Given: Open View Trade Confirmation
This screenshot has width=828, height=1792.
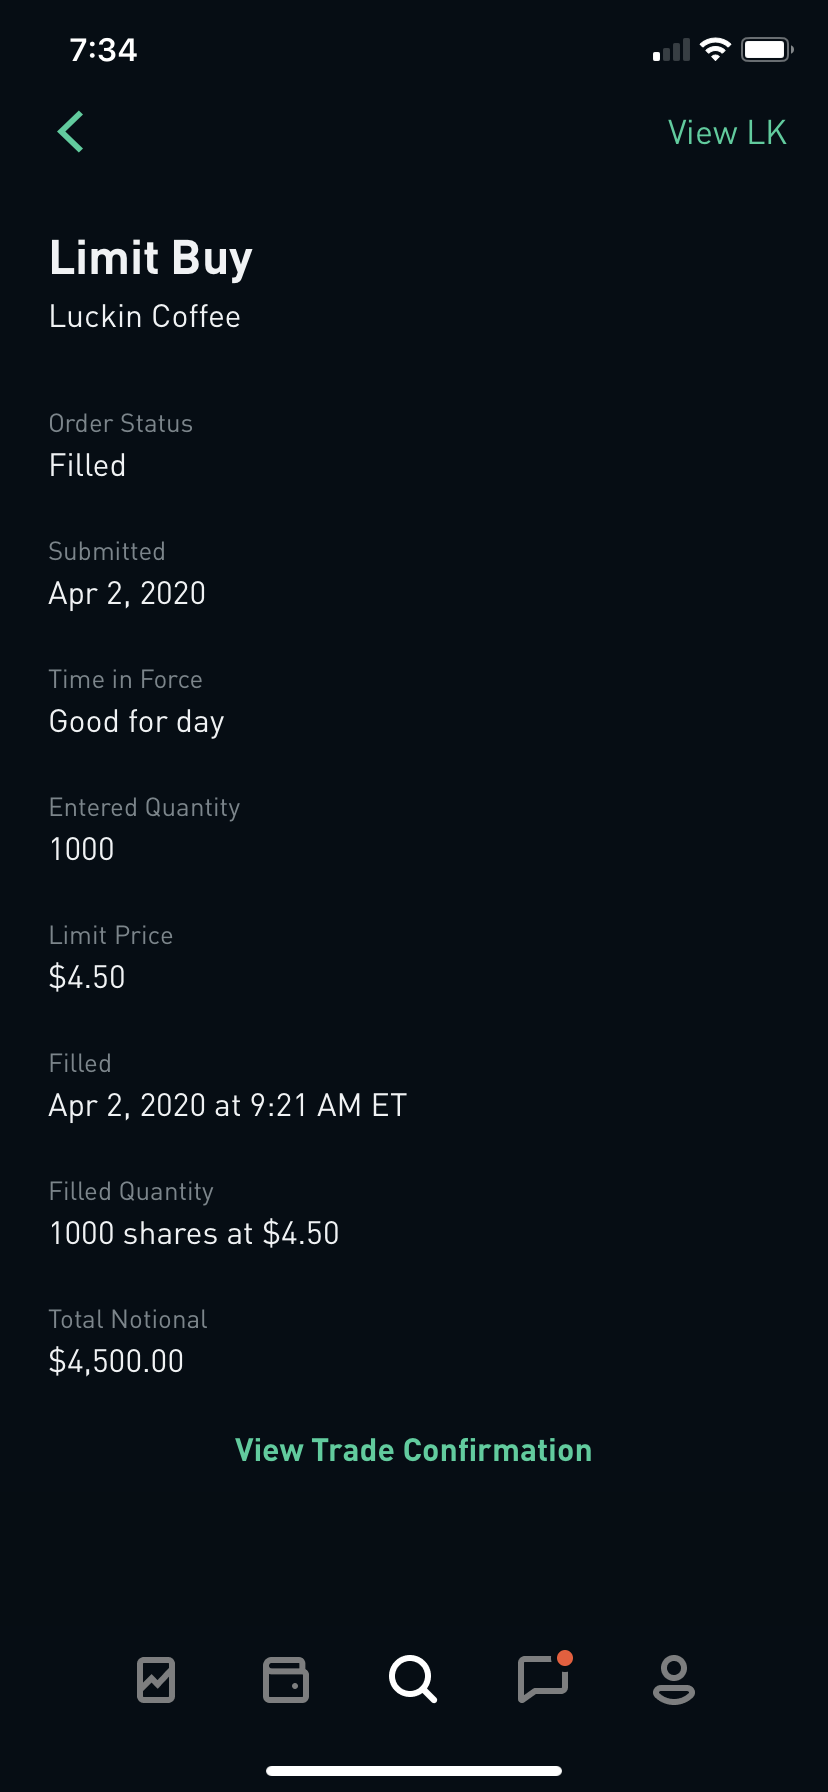Looking at the screenshot, I should tap(413, 1450).
